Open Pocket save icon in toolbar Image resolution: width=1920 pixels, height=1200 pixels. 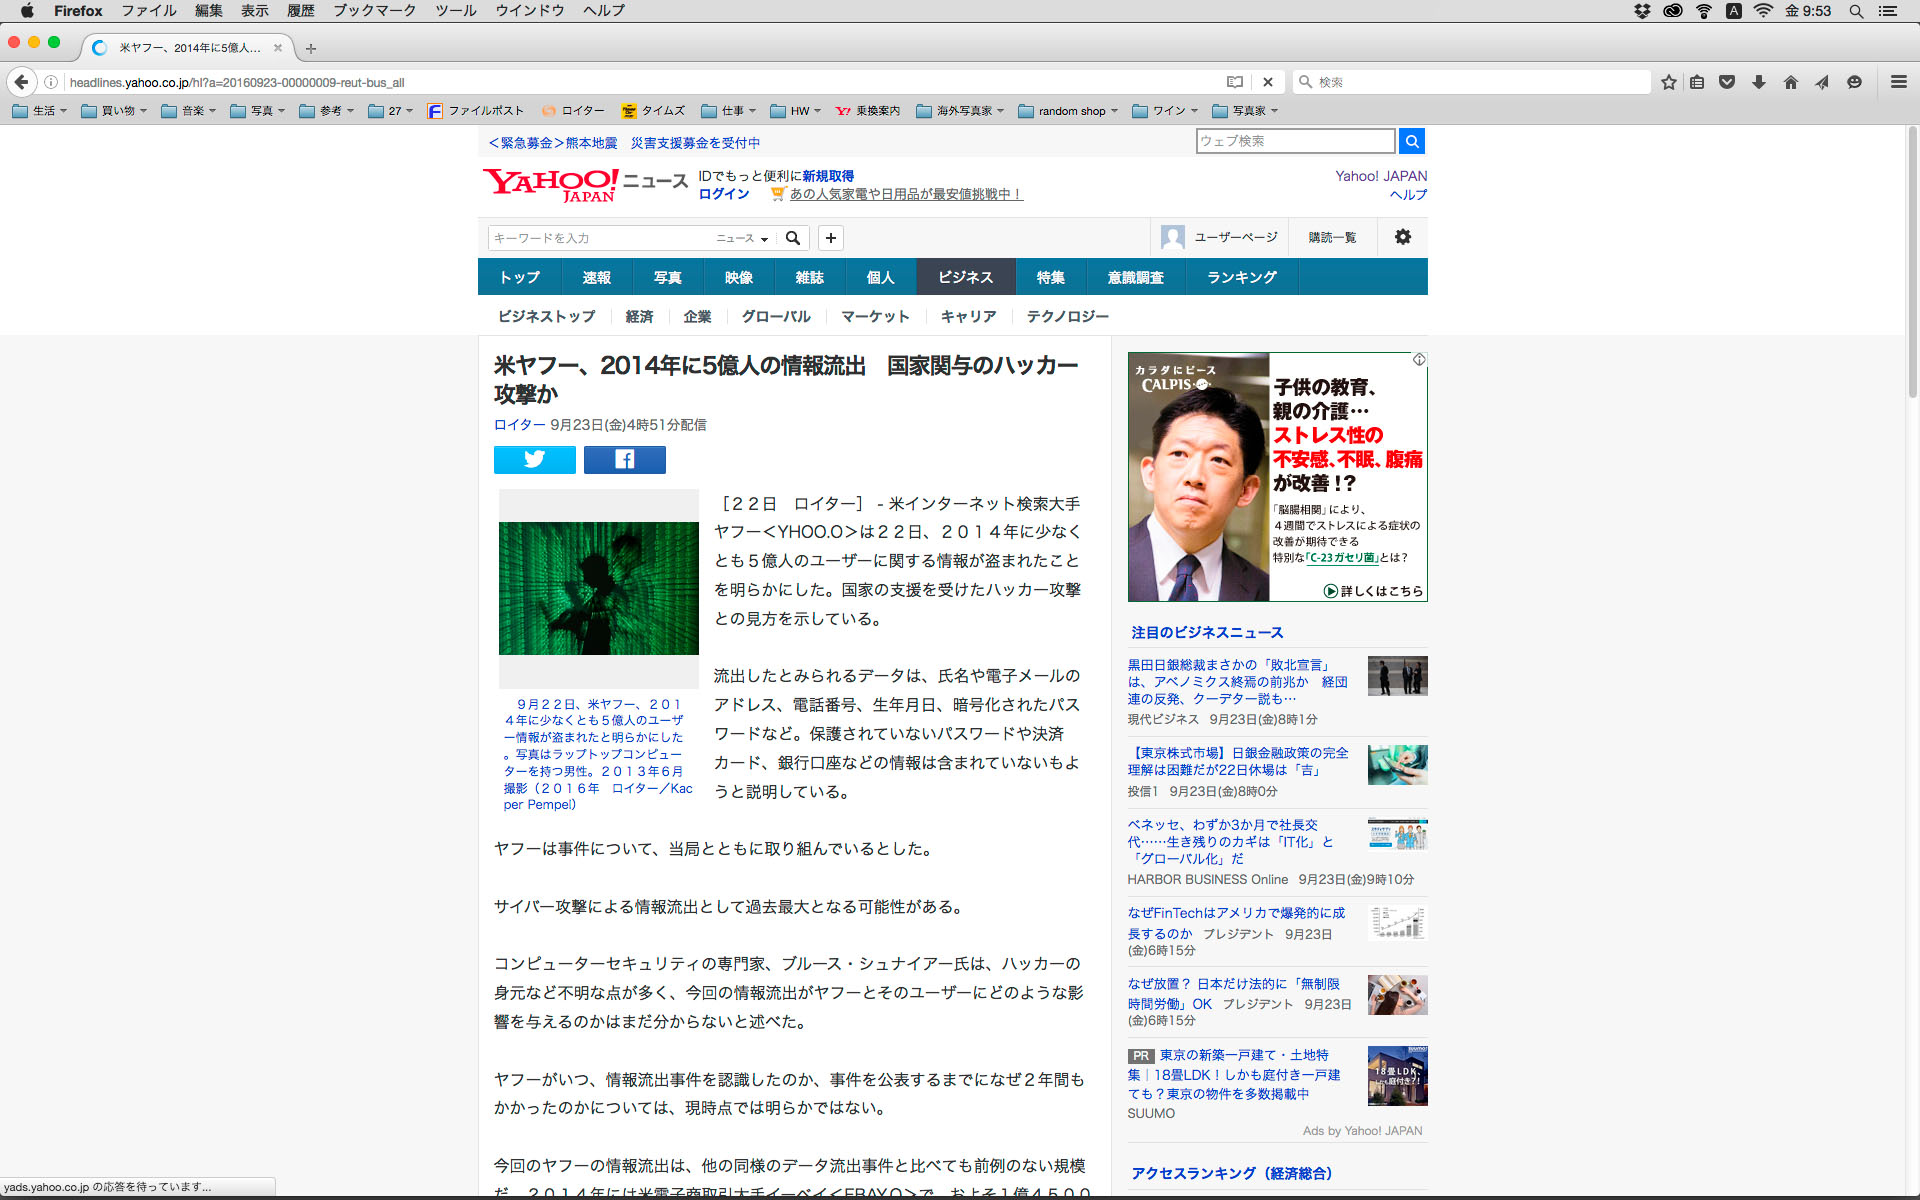[1727, 82]
